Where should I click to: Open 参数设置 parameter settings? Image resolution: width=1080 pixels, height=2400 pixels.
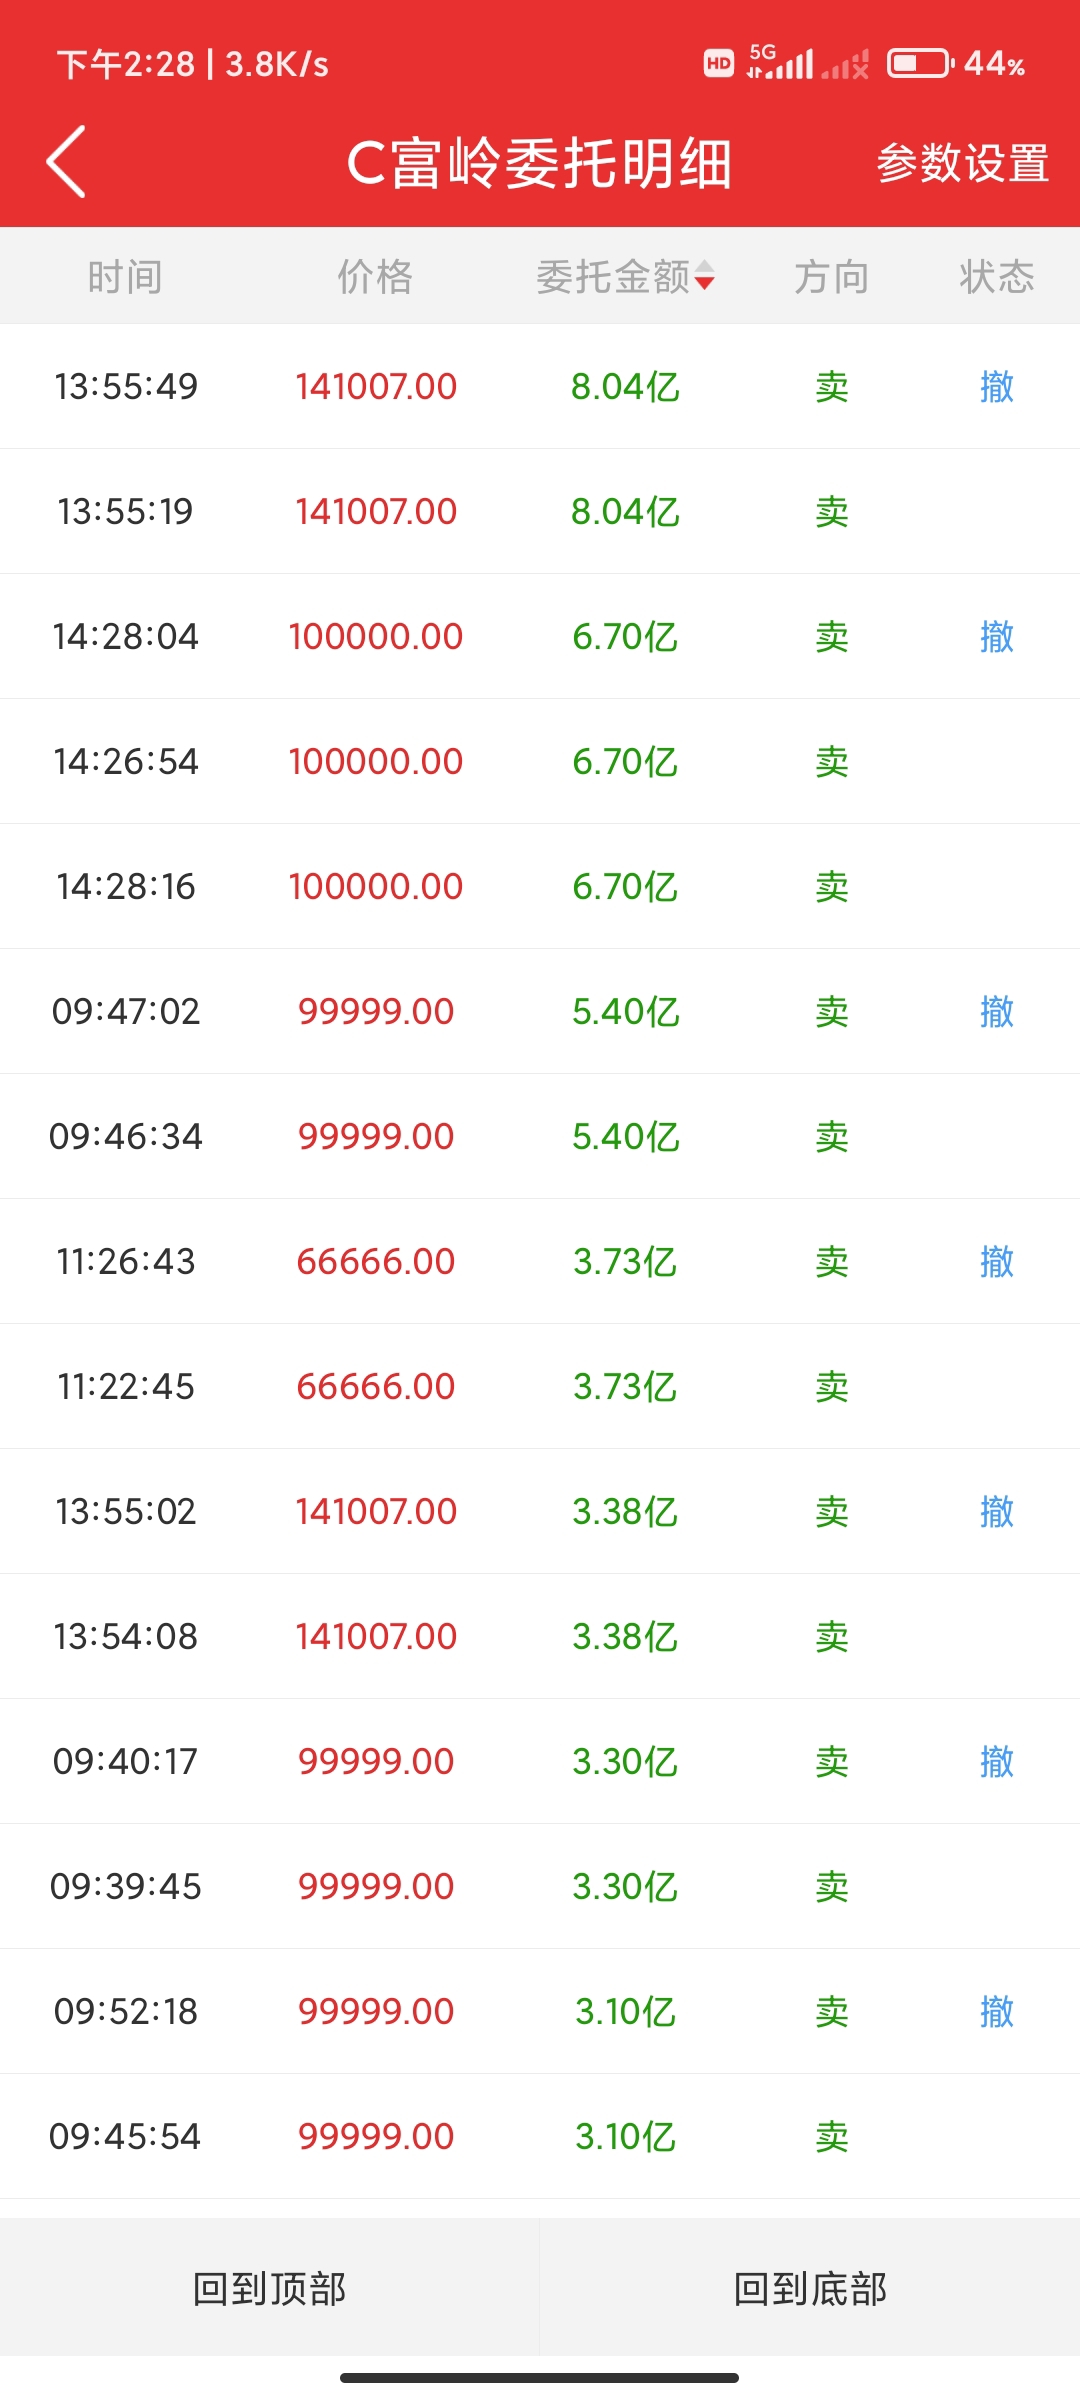coord(962,164)
